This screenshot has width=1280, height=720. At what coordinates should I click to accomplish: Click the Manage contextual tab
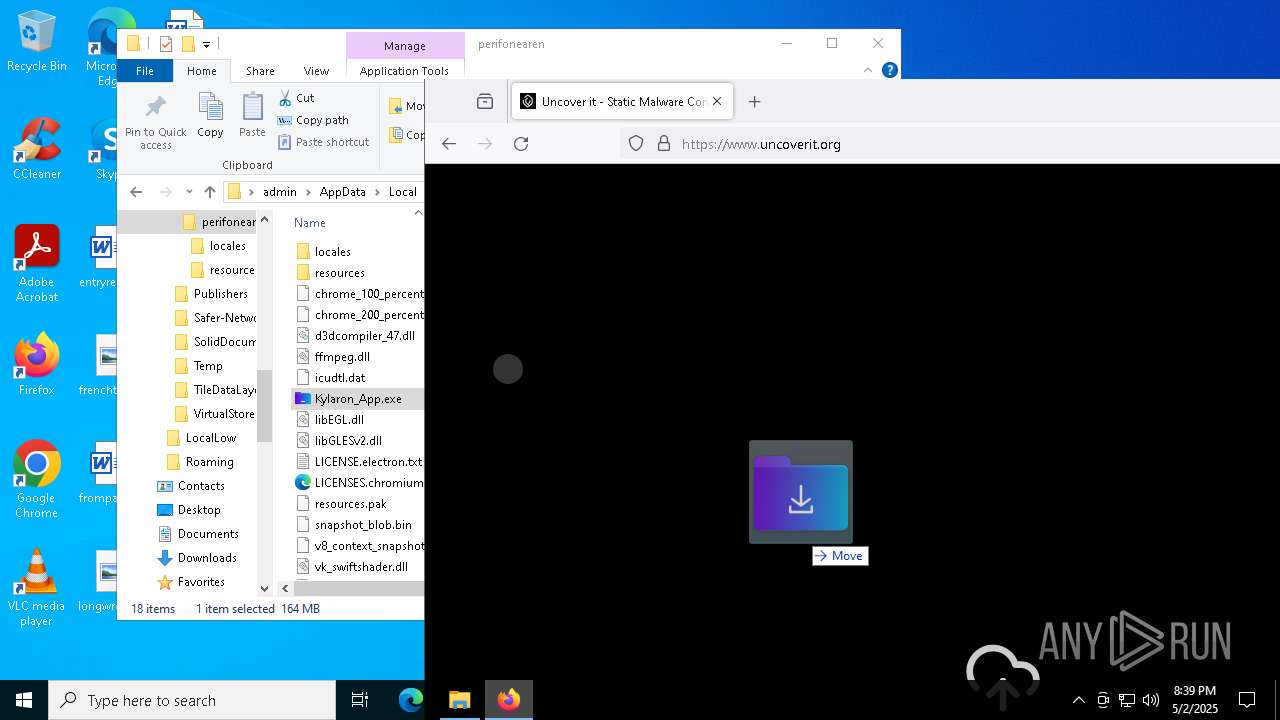(405, 46)
